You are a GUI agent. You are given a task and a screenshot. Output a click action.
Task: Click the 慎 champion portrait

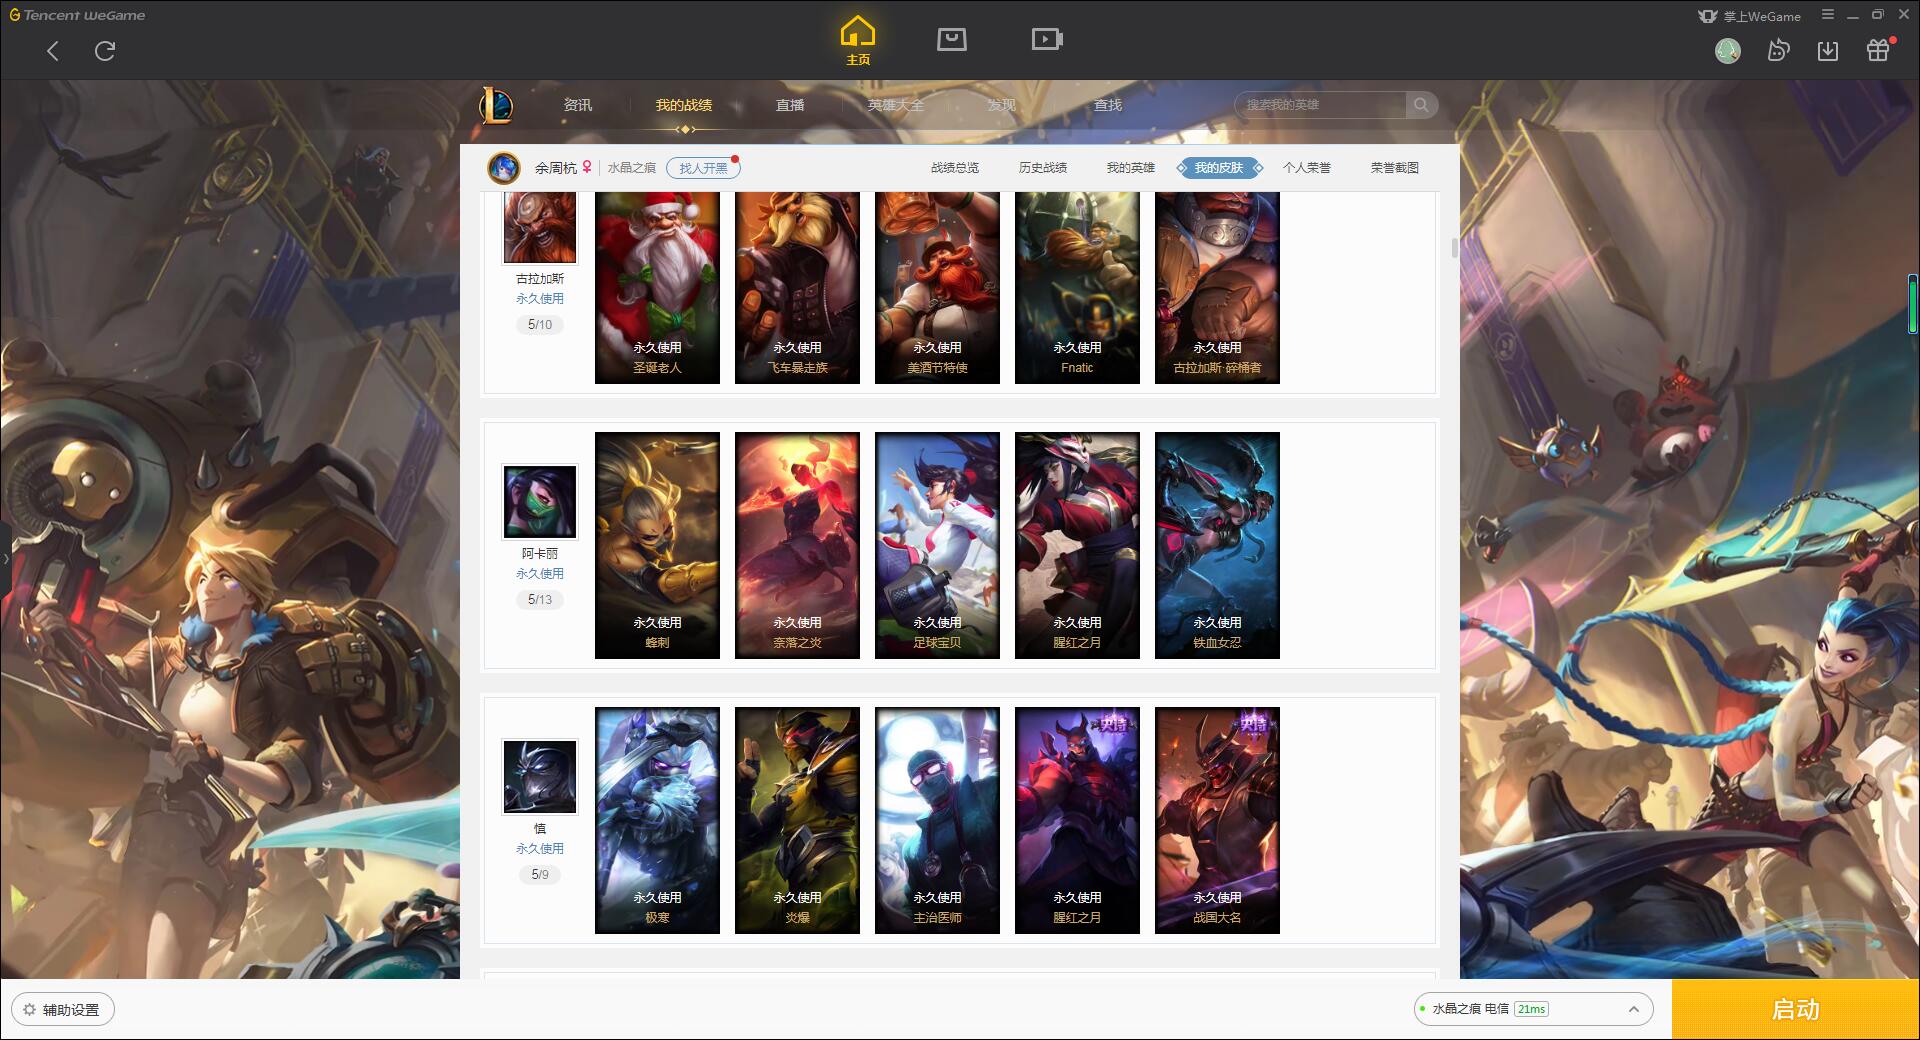pos(540,777)
